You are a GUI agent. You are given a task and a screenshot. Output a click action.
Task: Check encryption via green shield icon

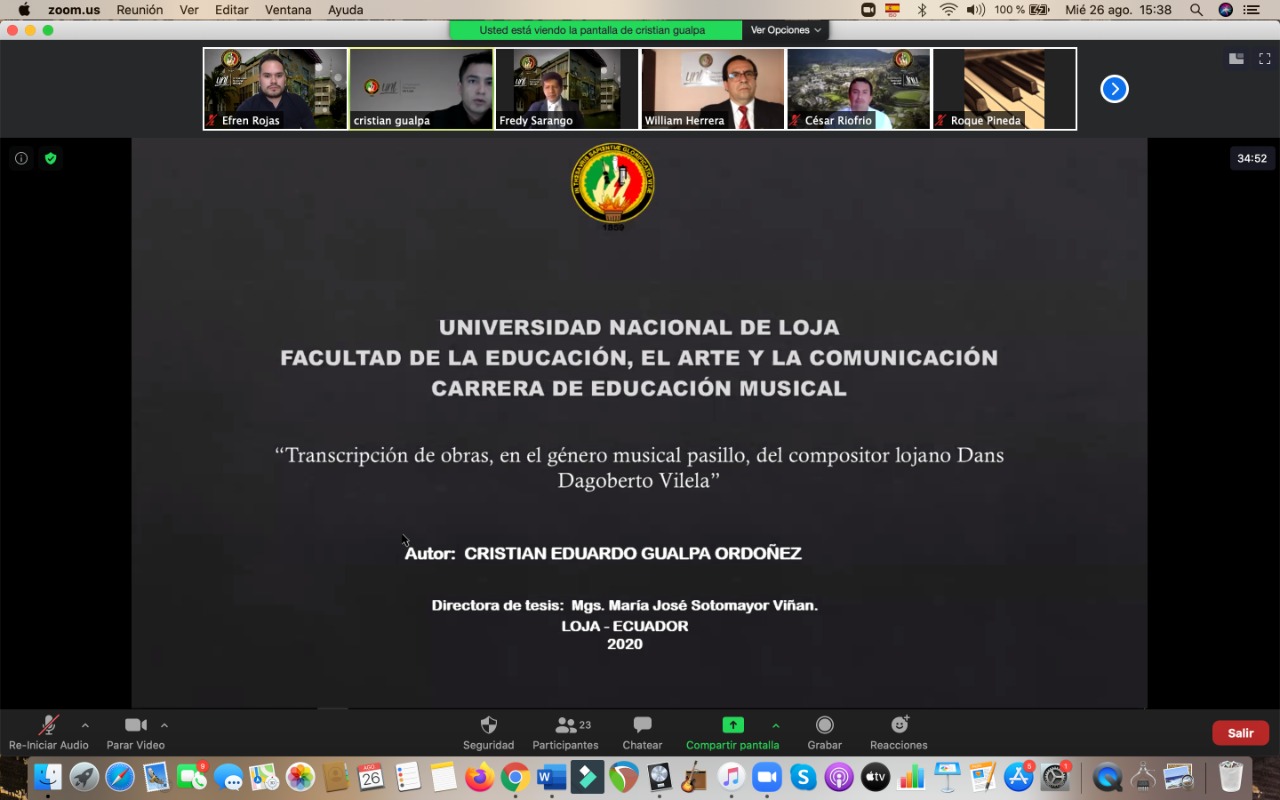[x=51, y=158]
